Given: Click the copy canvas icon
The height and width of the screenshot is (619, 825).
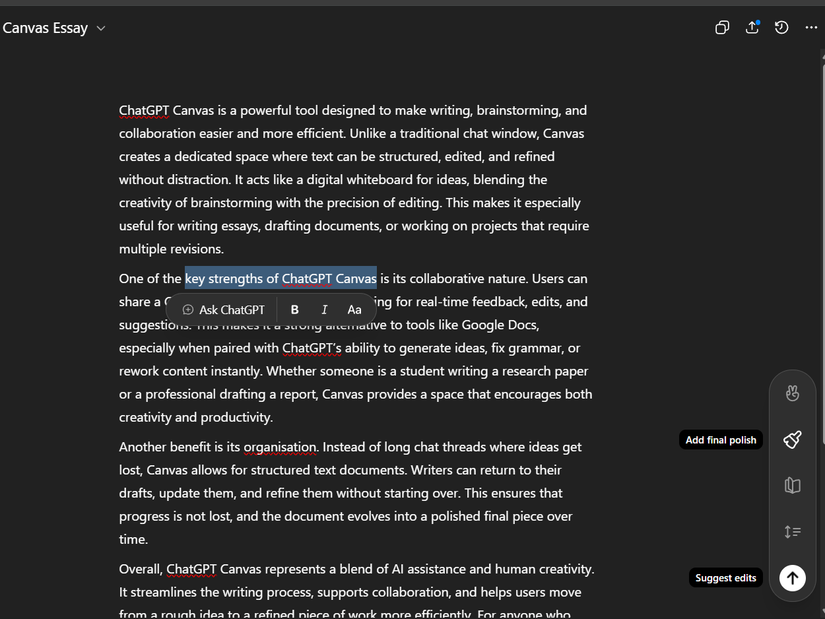Looking at the screenshot, I should 722,28.
